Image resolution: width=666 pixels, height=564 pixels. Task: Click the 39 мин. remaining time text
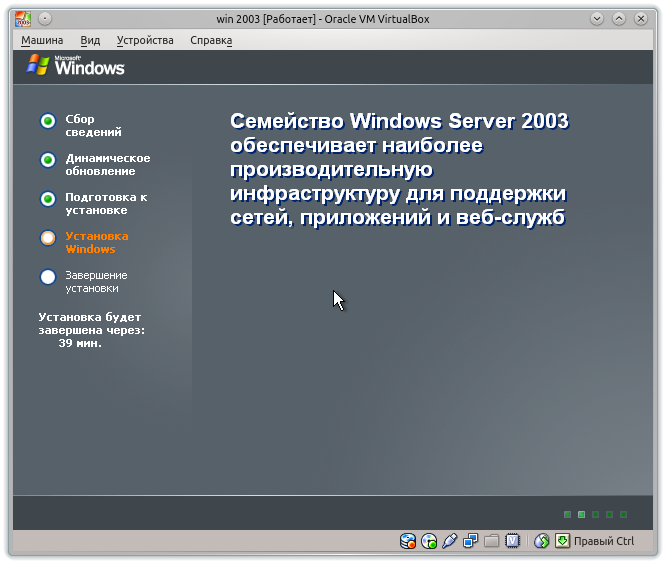[80, 343]
